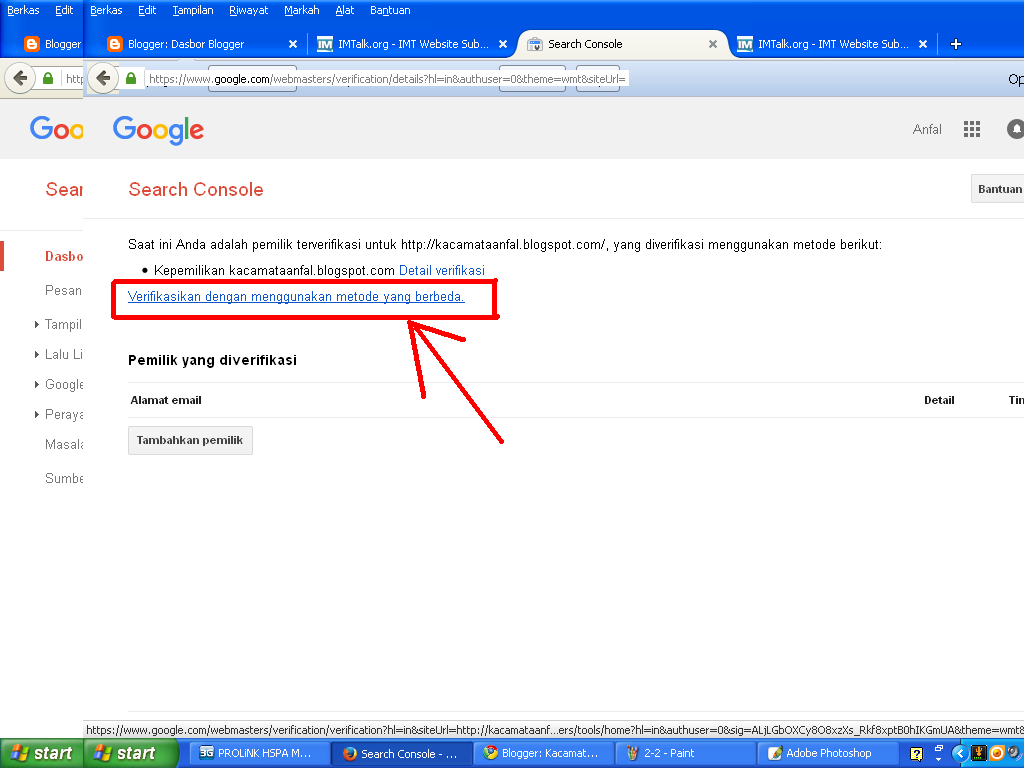The width and height of the screenshot is (1024, 768).
Task: Click the Alamat email column header
Action: click(x=166, y=400)
